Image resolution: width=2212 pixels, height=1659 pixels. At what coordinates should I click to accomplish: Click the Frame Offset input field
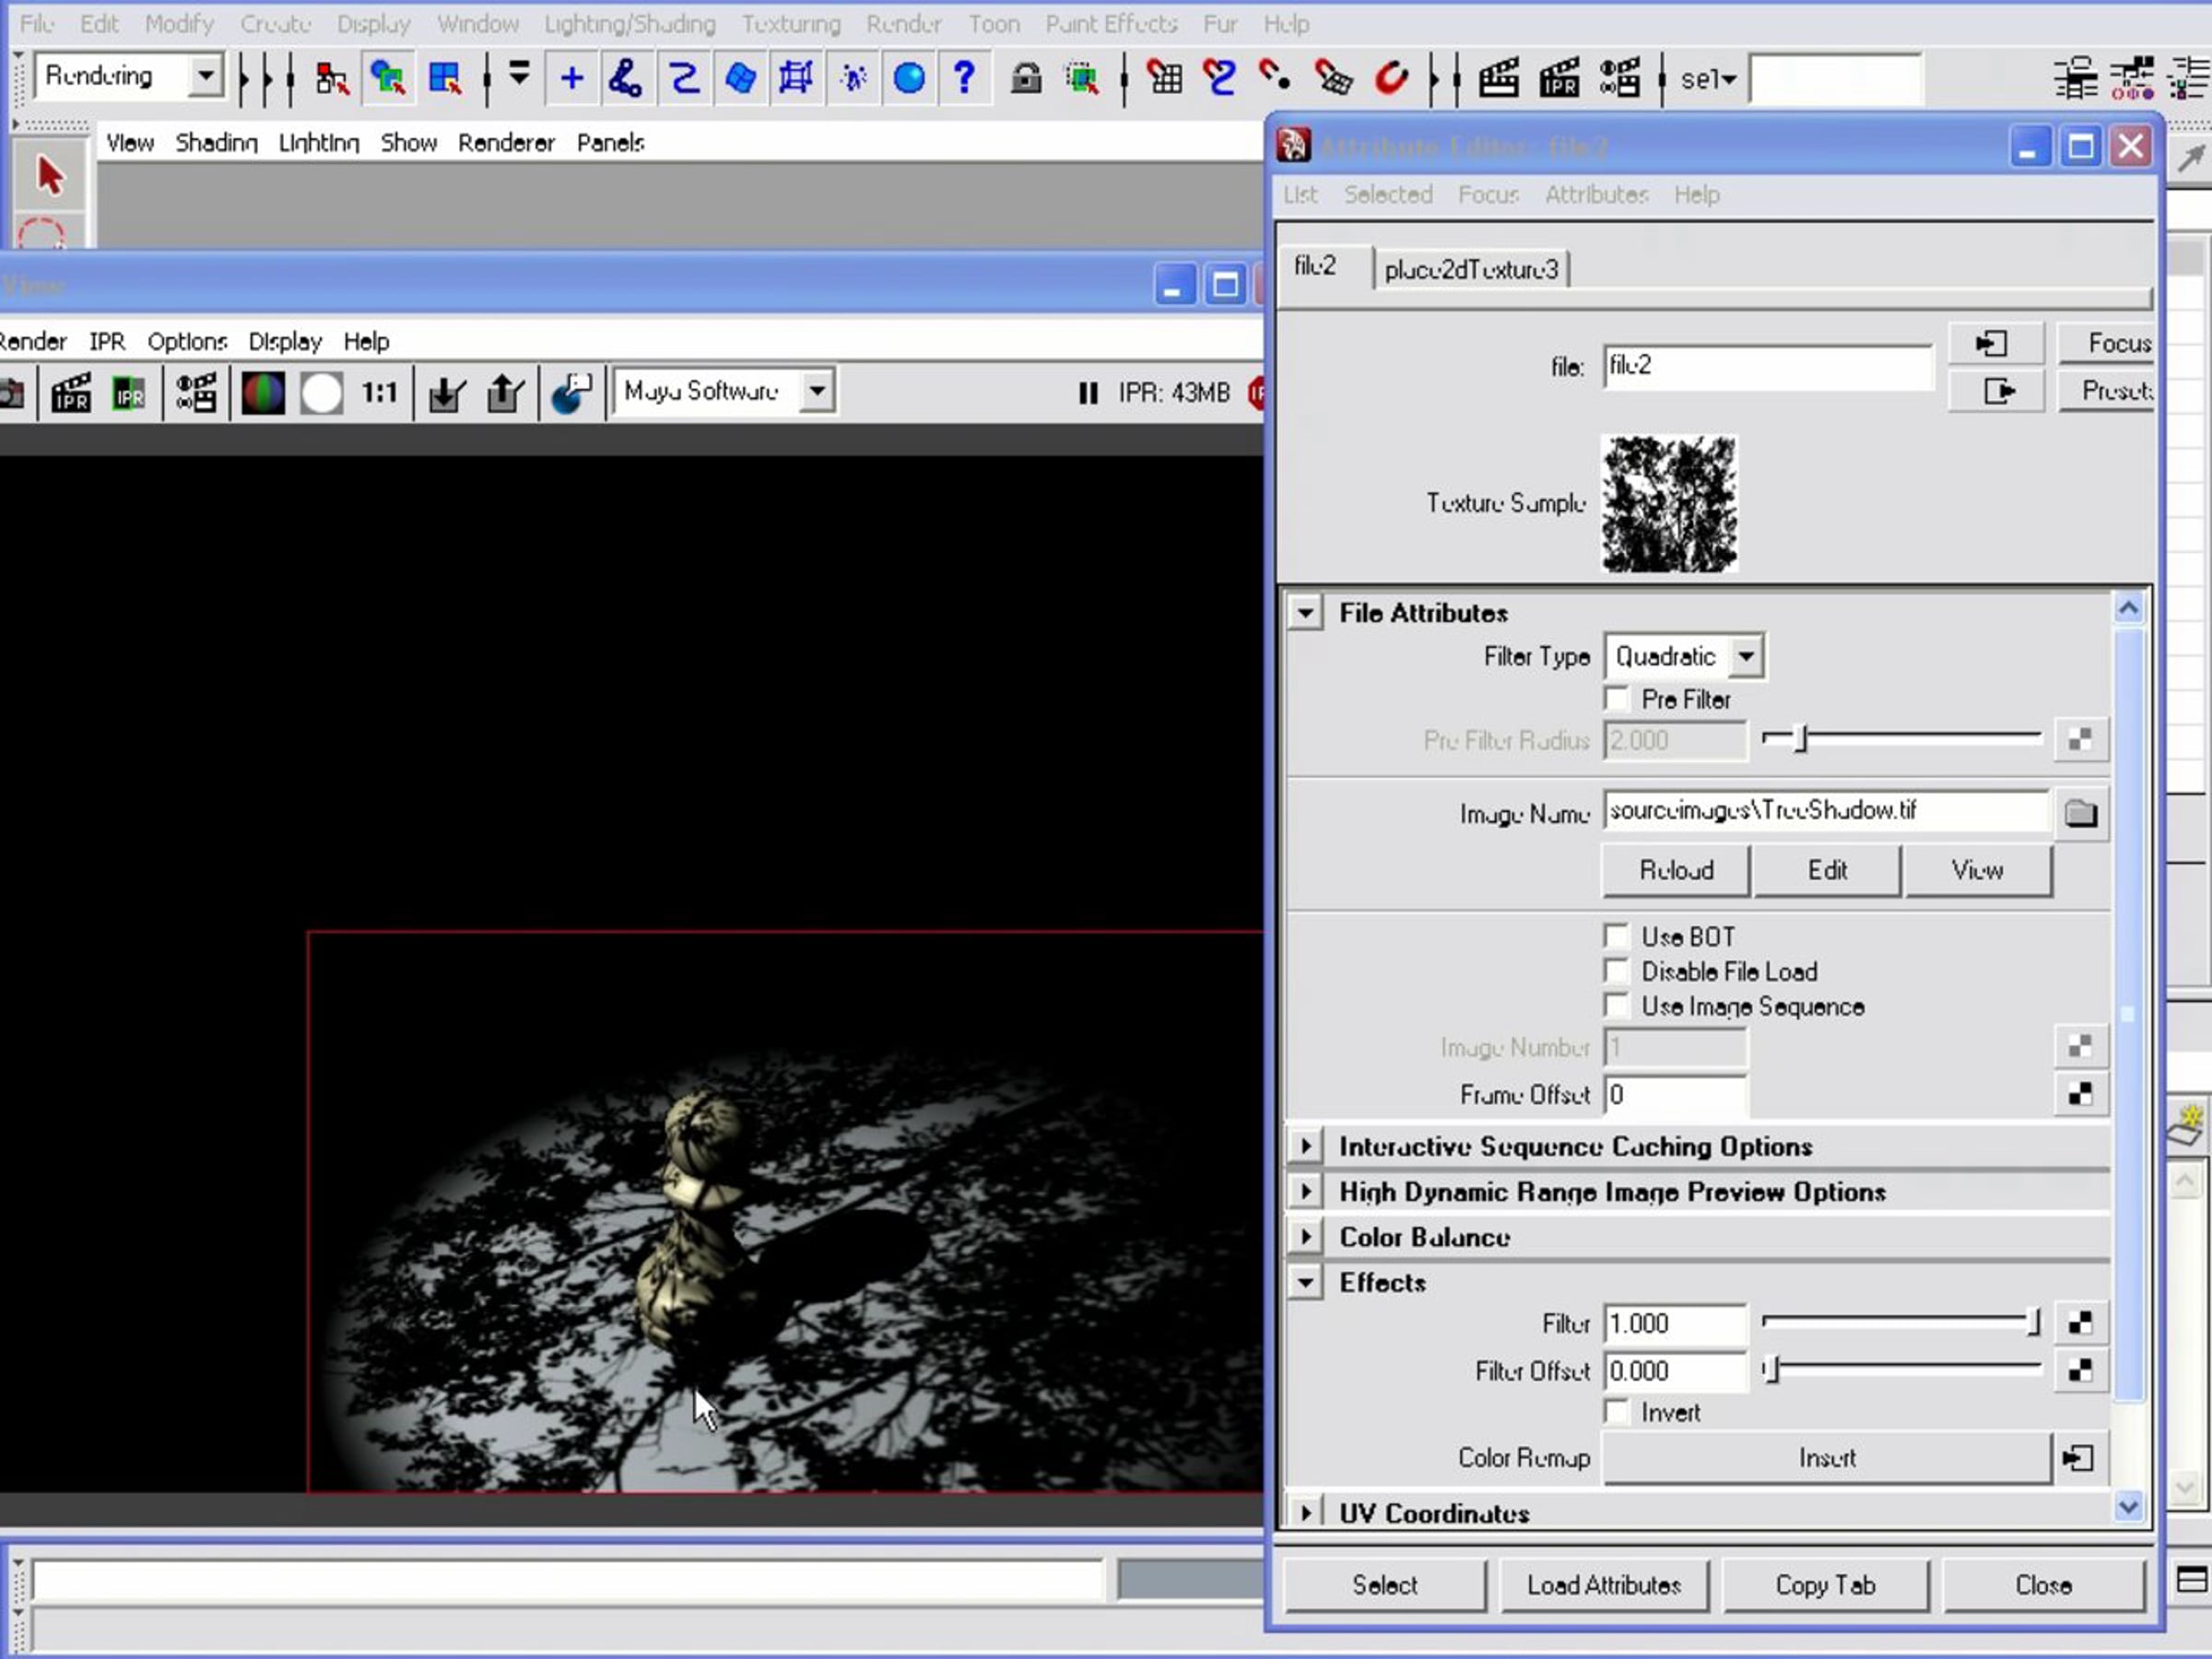pyautogui.click(x=1675, y=1094)
